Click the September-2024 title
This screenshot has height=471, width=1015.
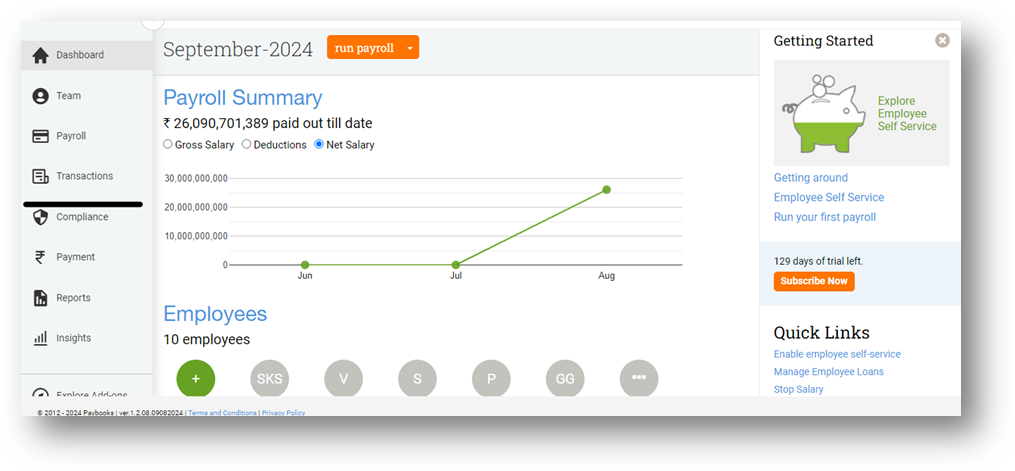click(x=238, y=49)
